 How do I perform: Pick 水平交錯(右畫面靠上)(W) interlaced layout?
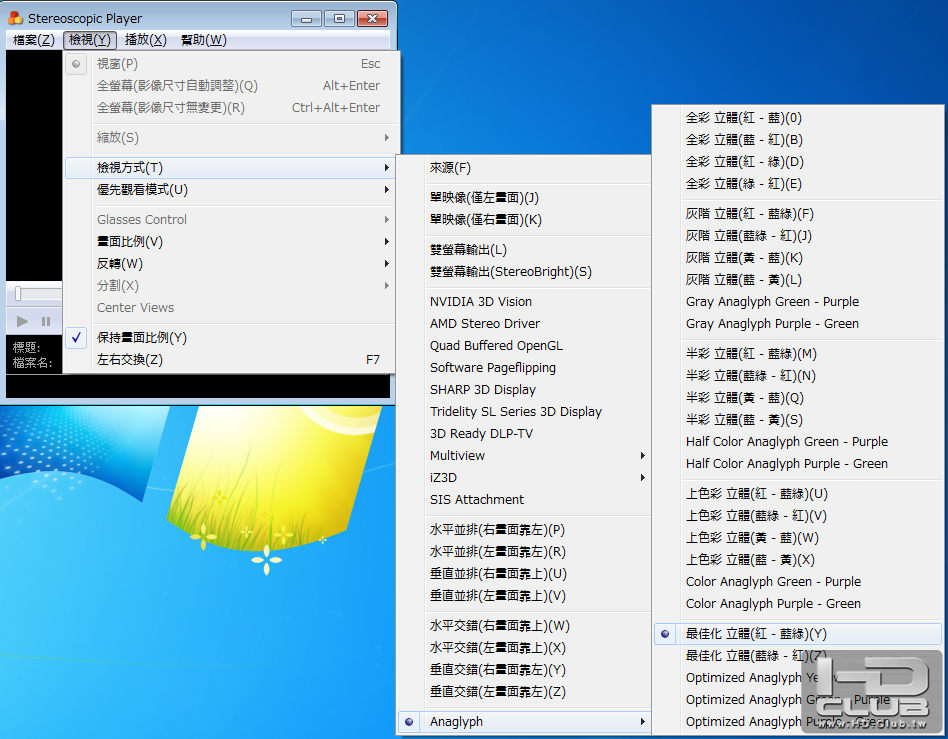[x=524, y=626]
